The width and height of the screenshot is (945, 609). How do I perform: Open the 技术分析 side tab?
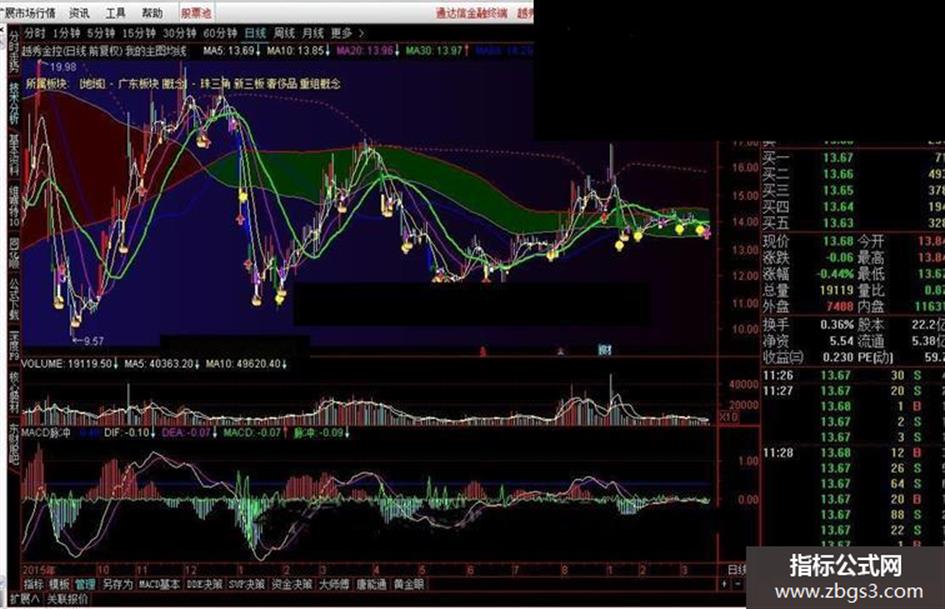[x=14, y=103]
